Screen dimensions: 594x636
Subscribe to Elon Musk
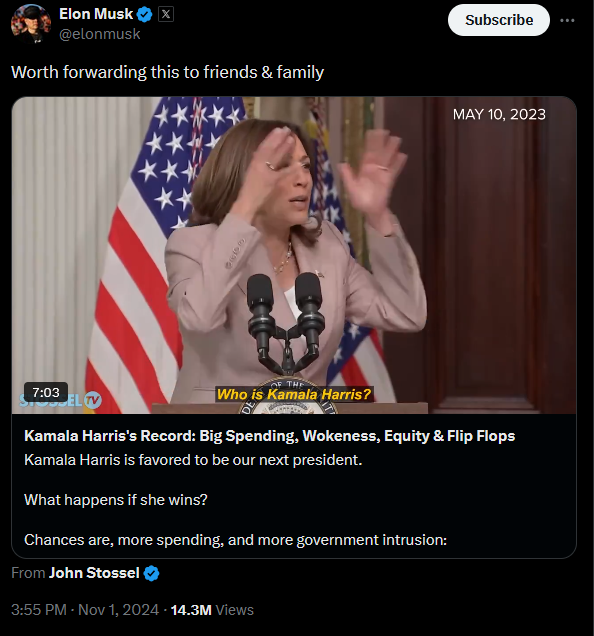pos(499,20)
